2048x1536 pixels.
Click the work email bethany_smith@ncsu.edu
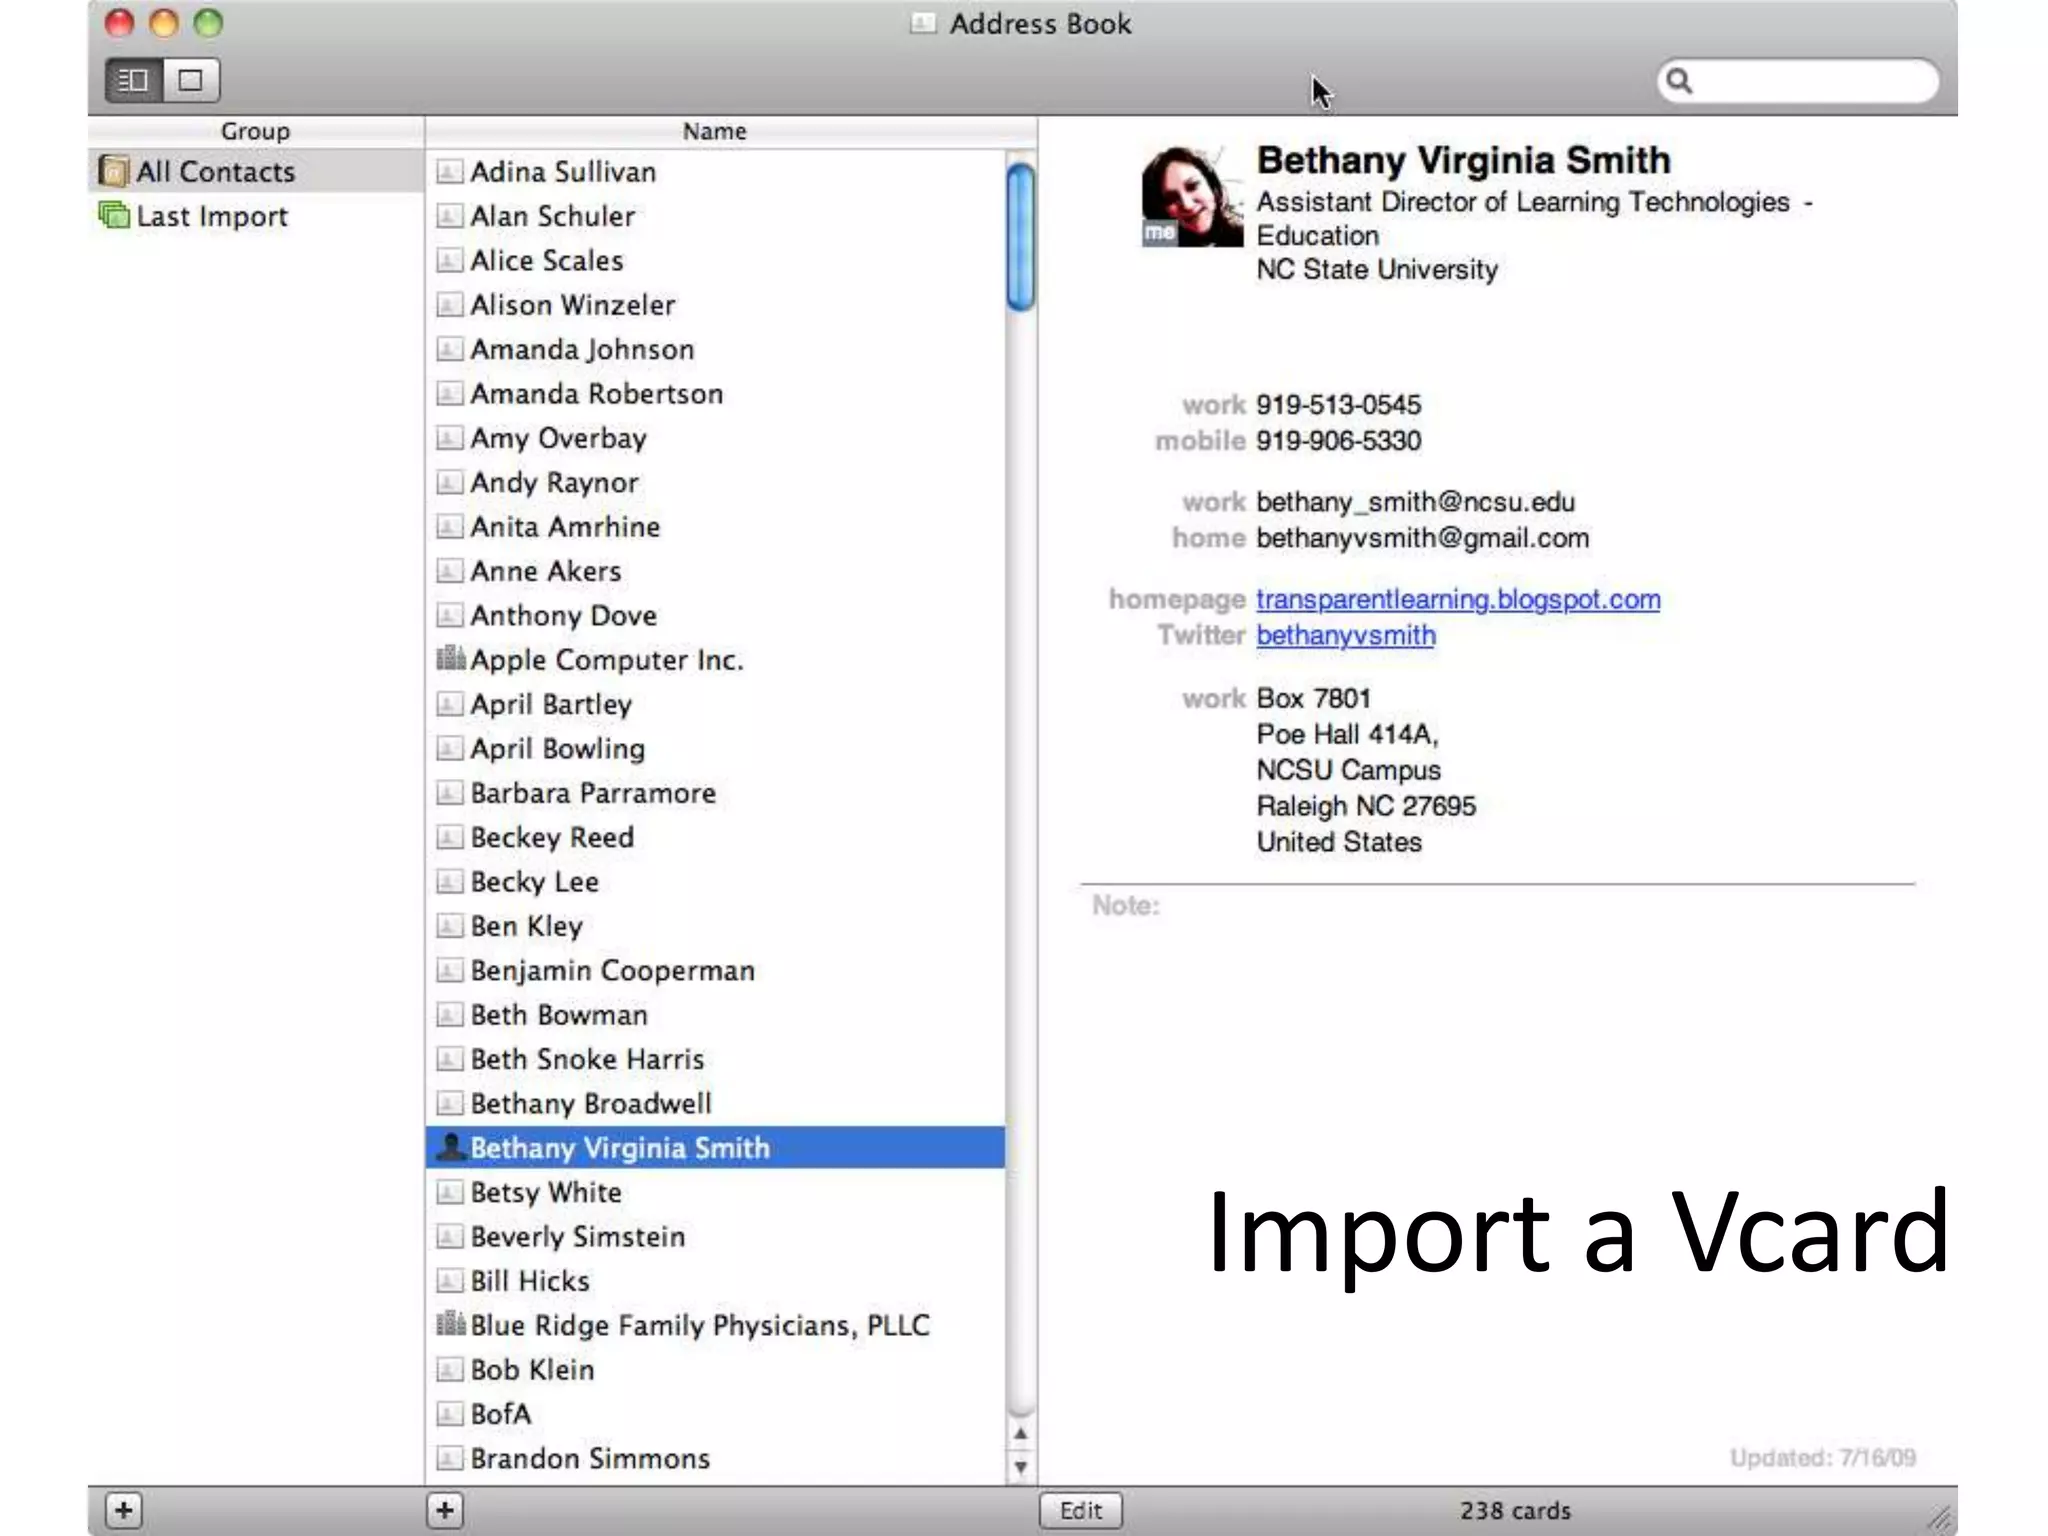(1415, 502)
